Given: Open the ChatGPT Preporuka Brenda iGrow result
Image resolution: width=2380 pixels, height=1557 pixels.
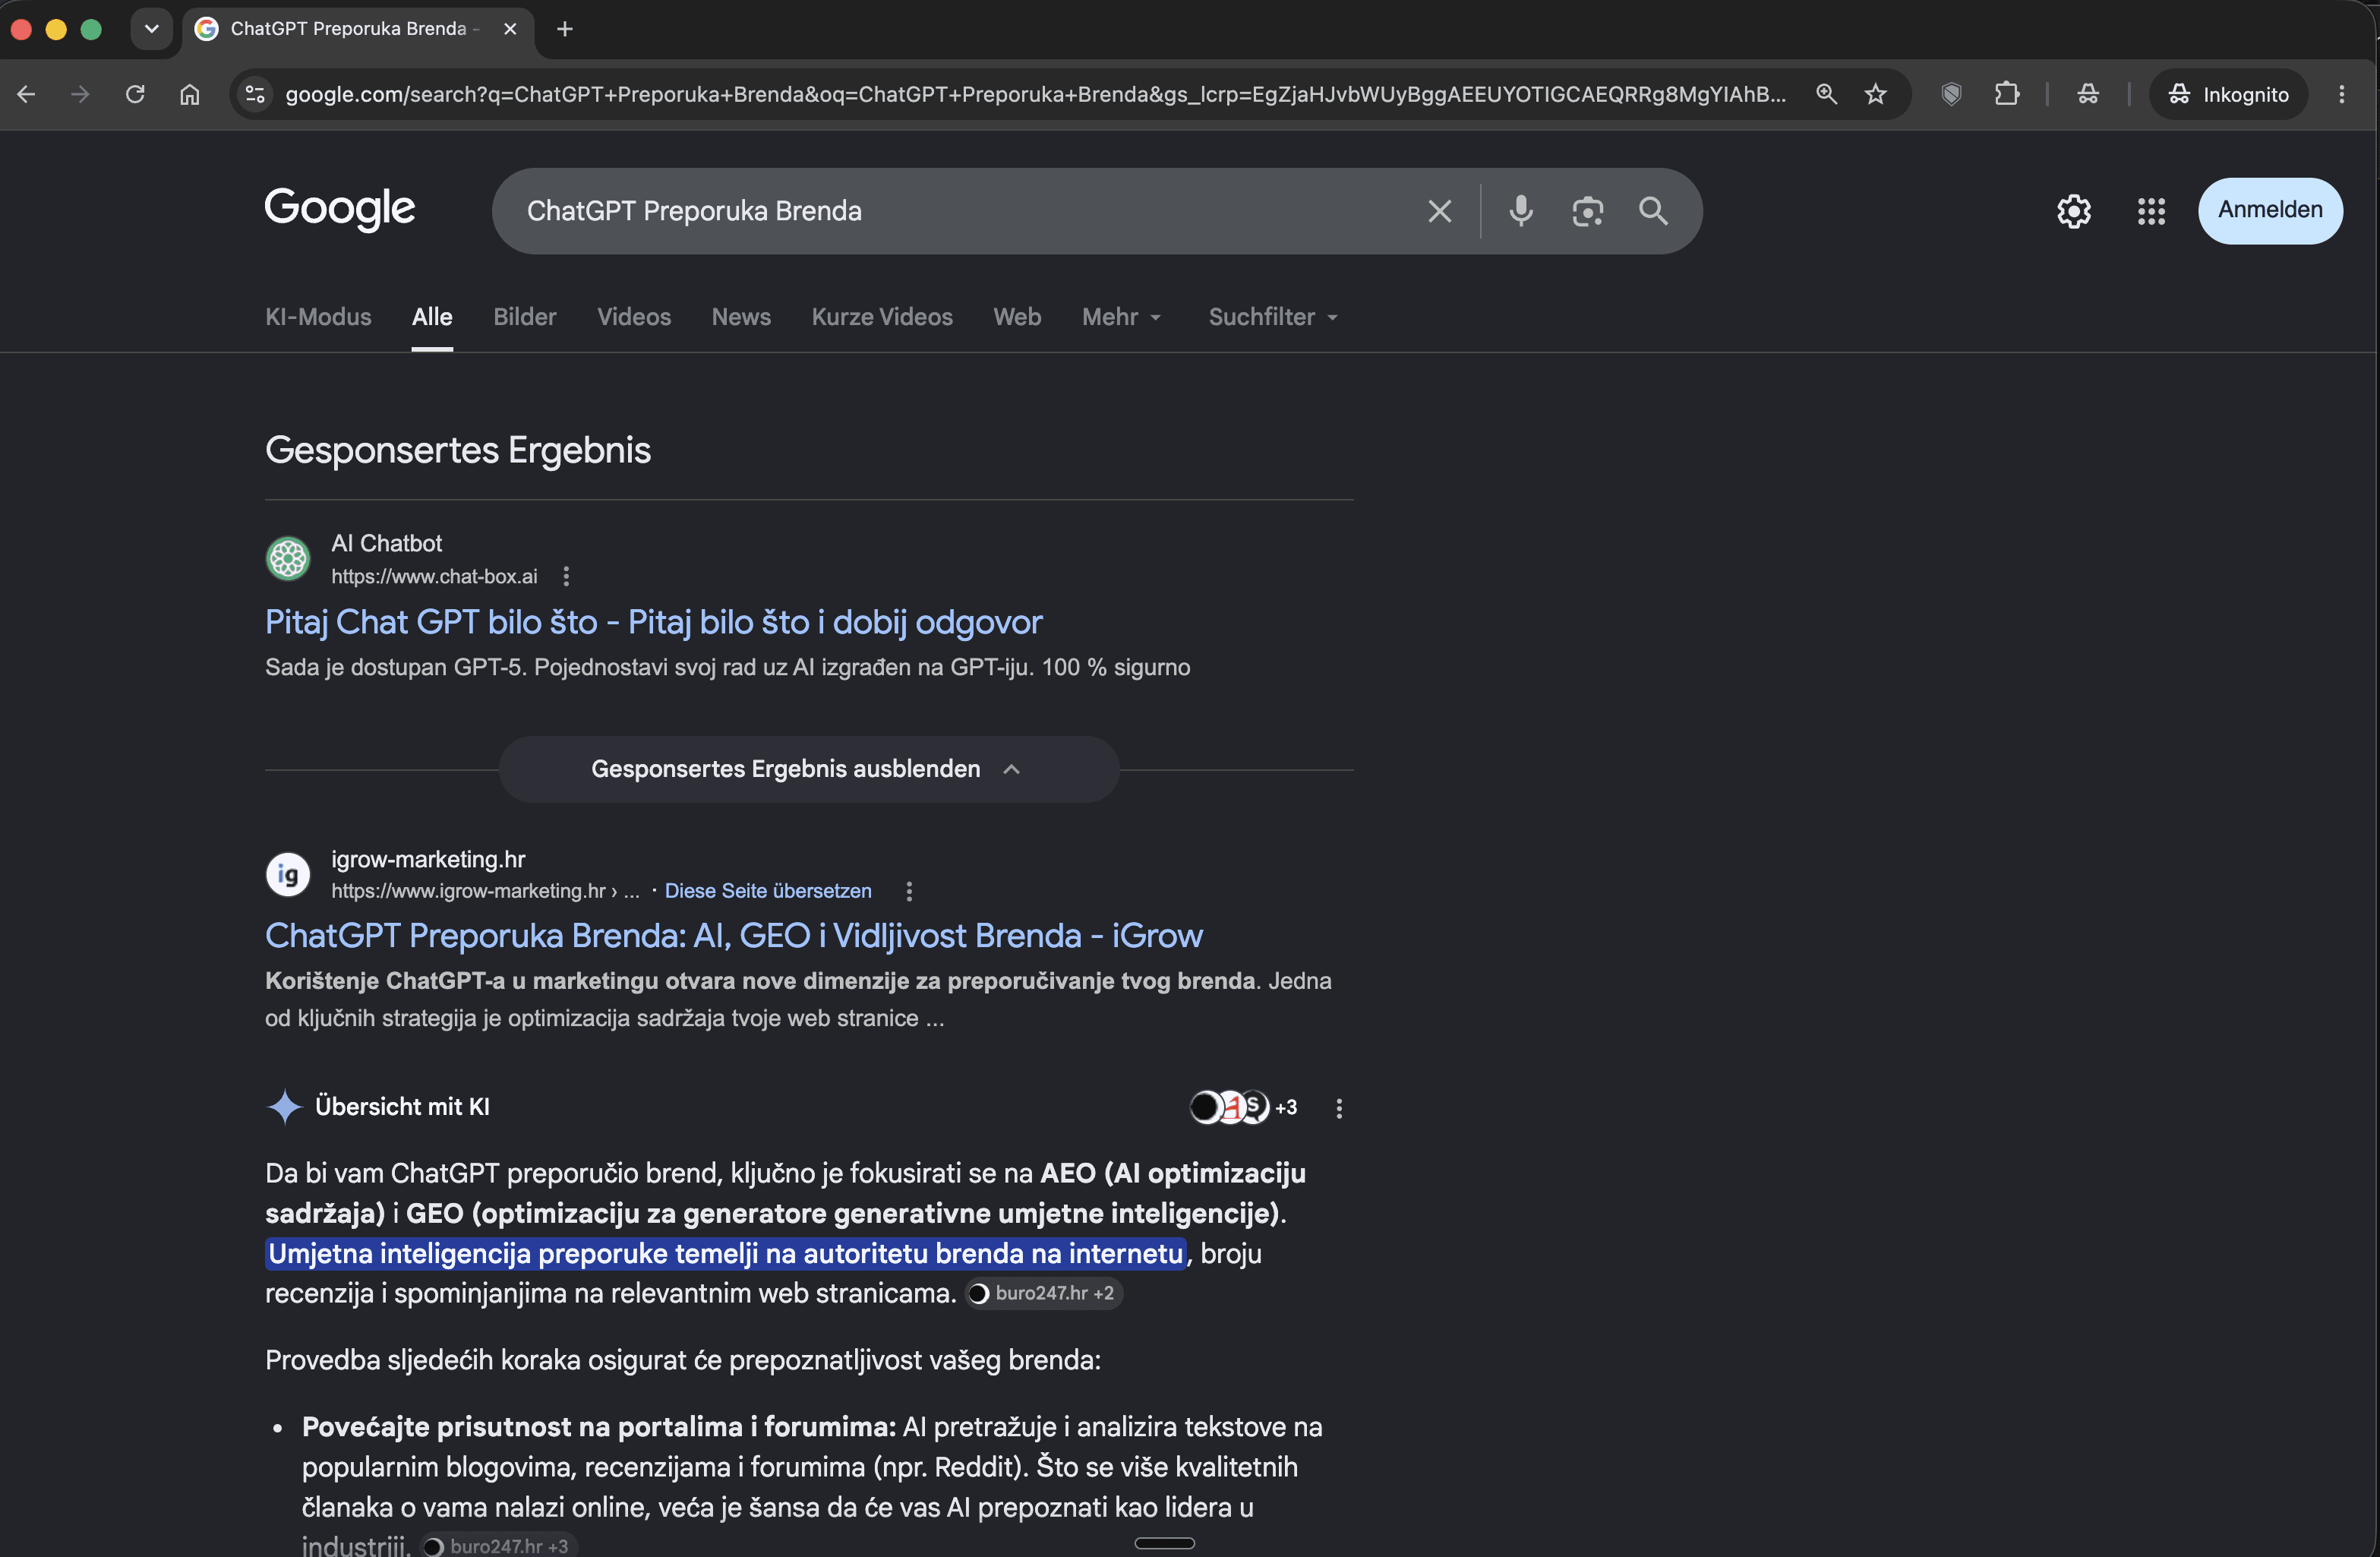Looking at the screenshot, I should click(733, 936).
